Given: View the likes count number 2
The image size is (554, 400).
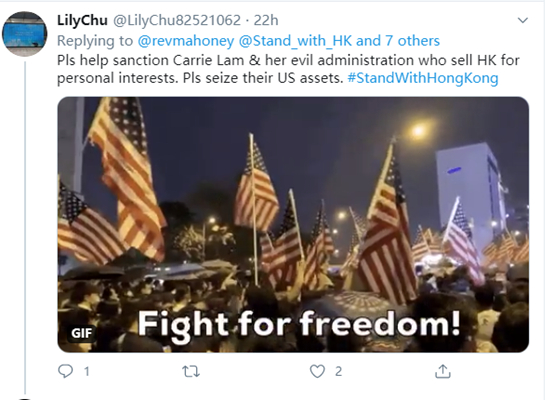Looking at the screenshot, I should [x=338, y=371].
